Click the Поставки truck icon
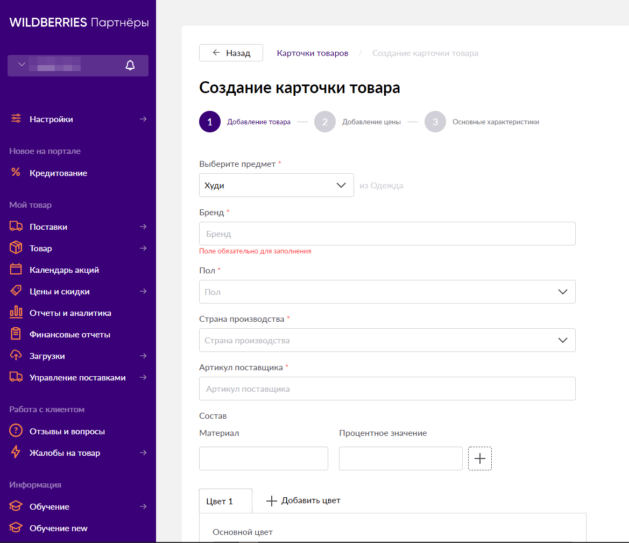 [16, 227]
